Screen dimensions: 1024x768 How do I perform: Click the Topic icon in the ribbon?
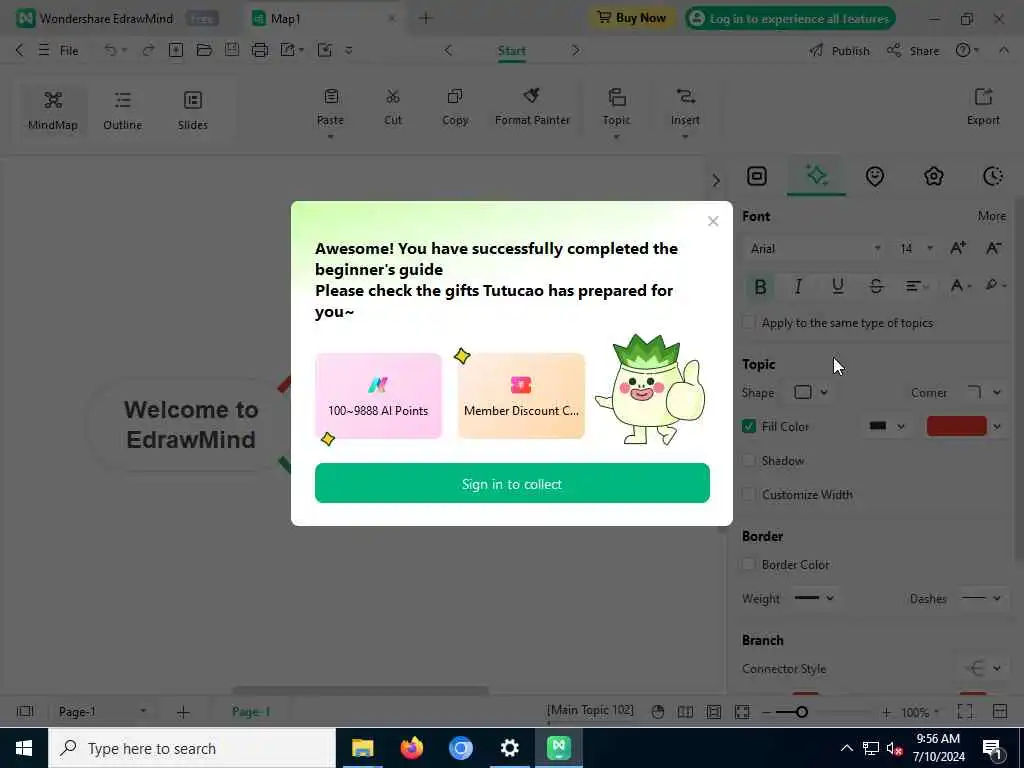616,97
